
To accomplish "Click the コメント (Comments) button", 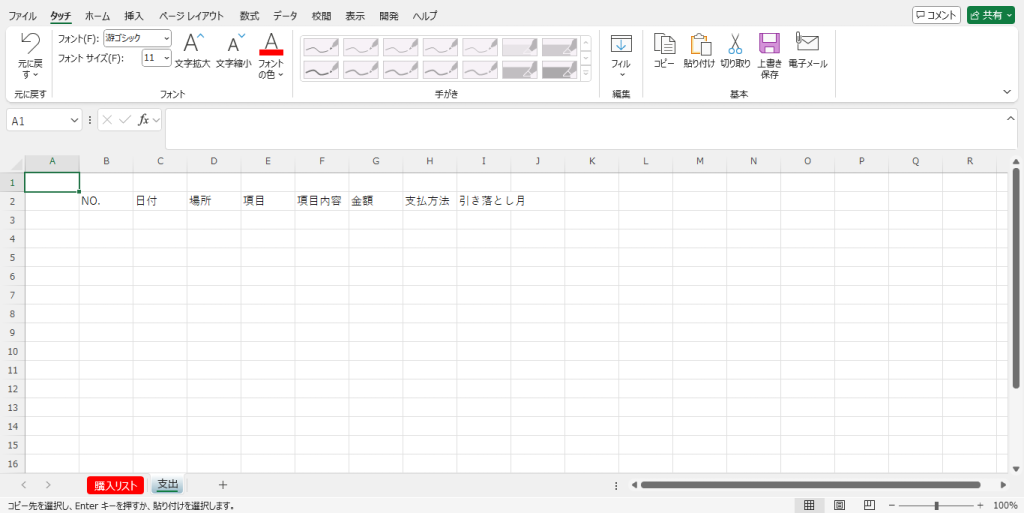I will click(x=936, y=15).
